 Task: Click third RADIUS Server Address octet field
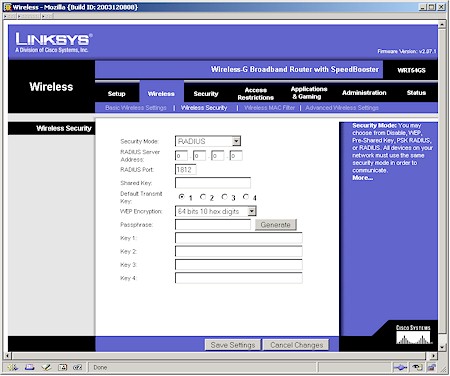click(217, 156)
